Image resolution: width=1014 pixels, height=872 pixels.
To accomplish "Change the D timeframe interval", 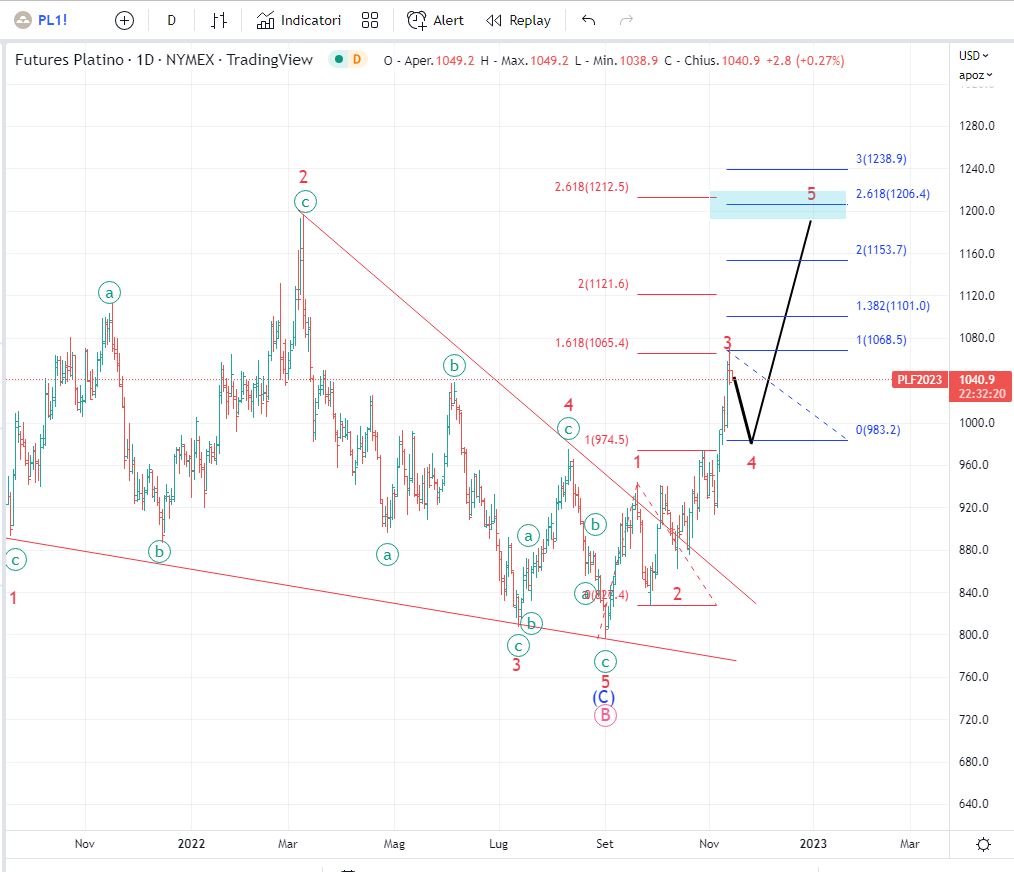I will [171, 21].
